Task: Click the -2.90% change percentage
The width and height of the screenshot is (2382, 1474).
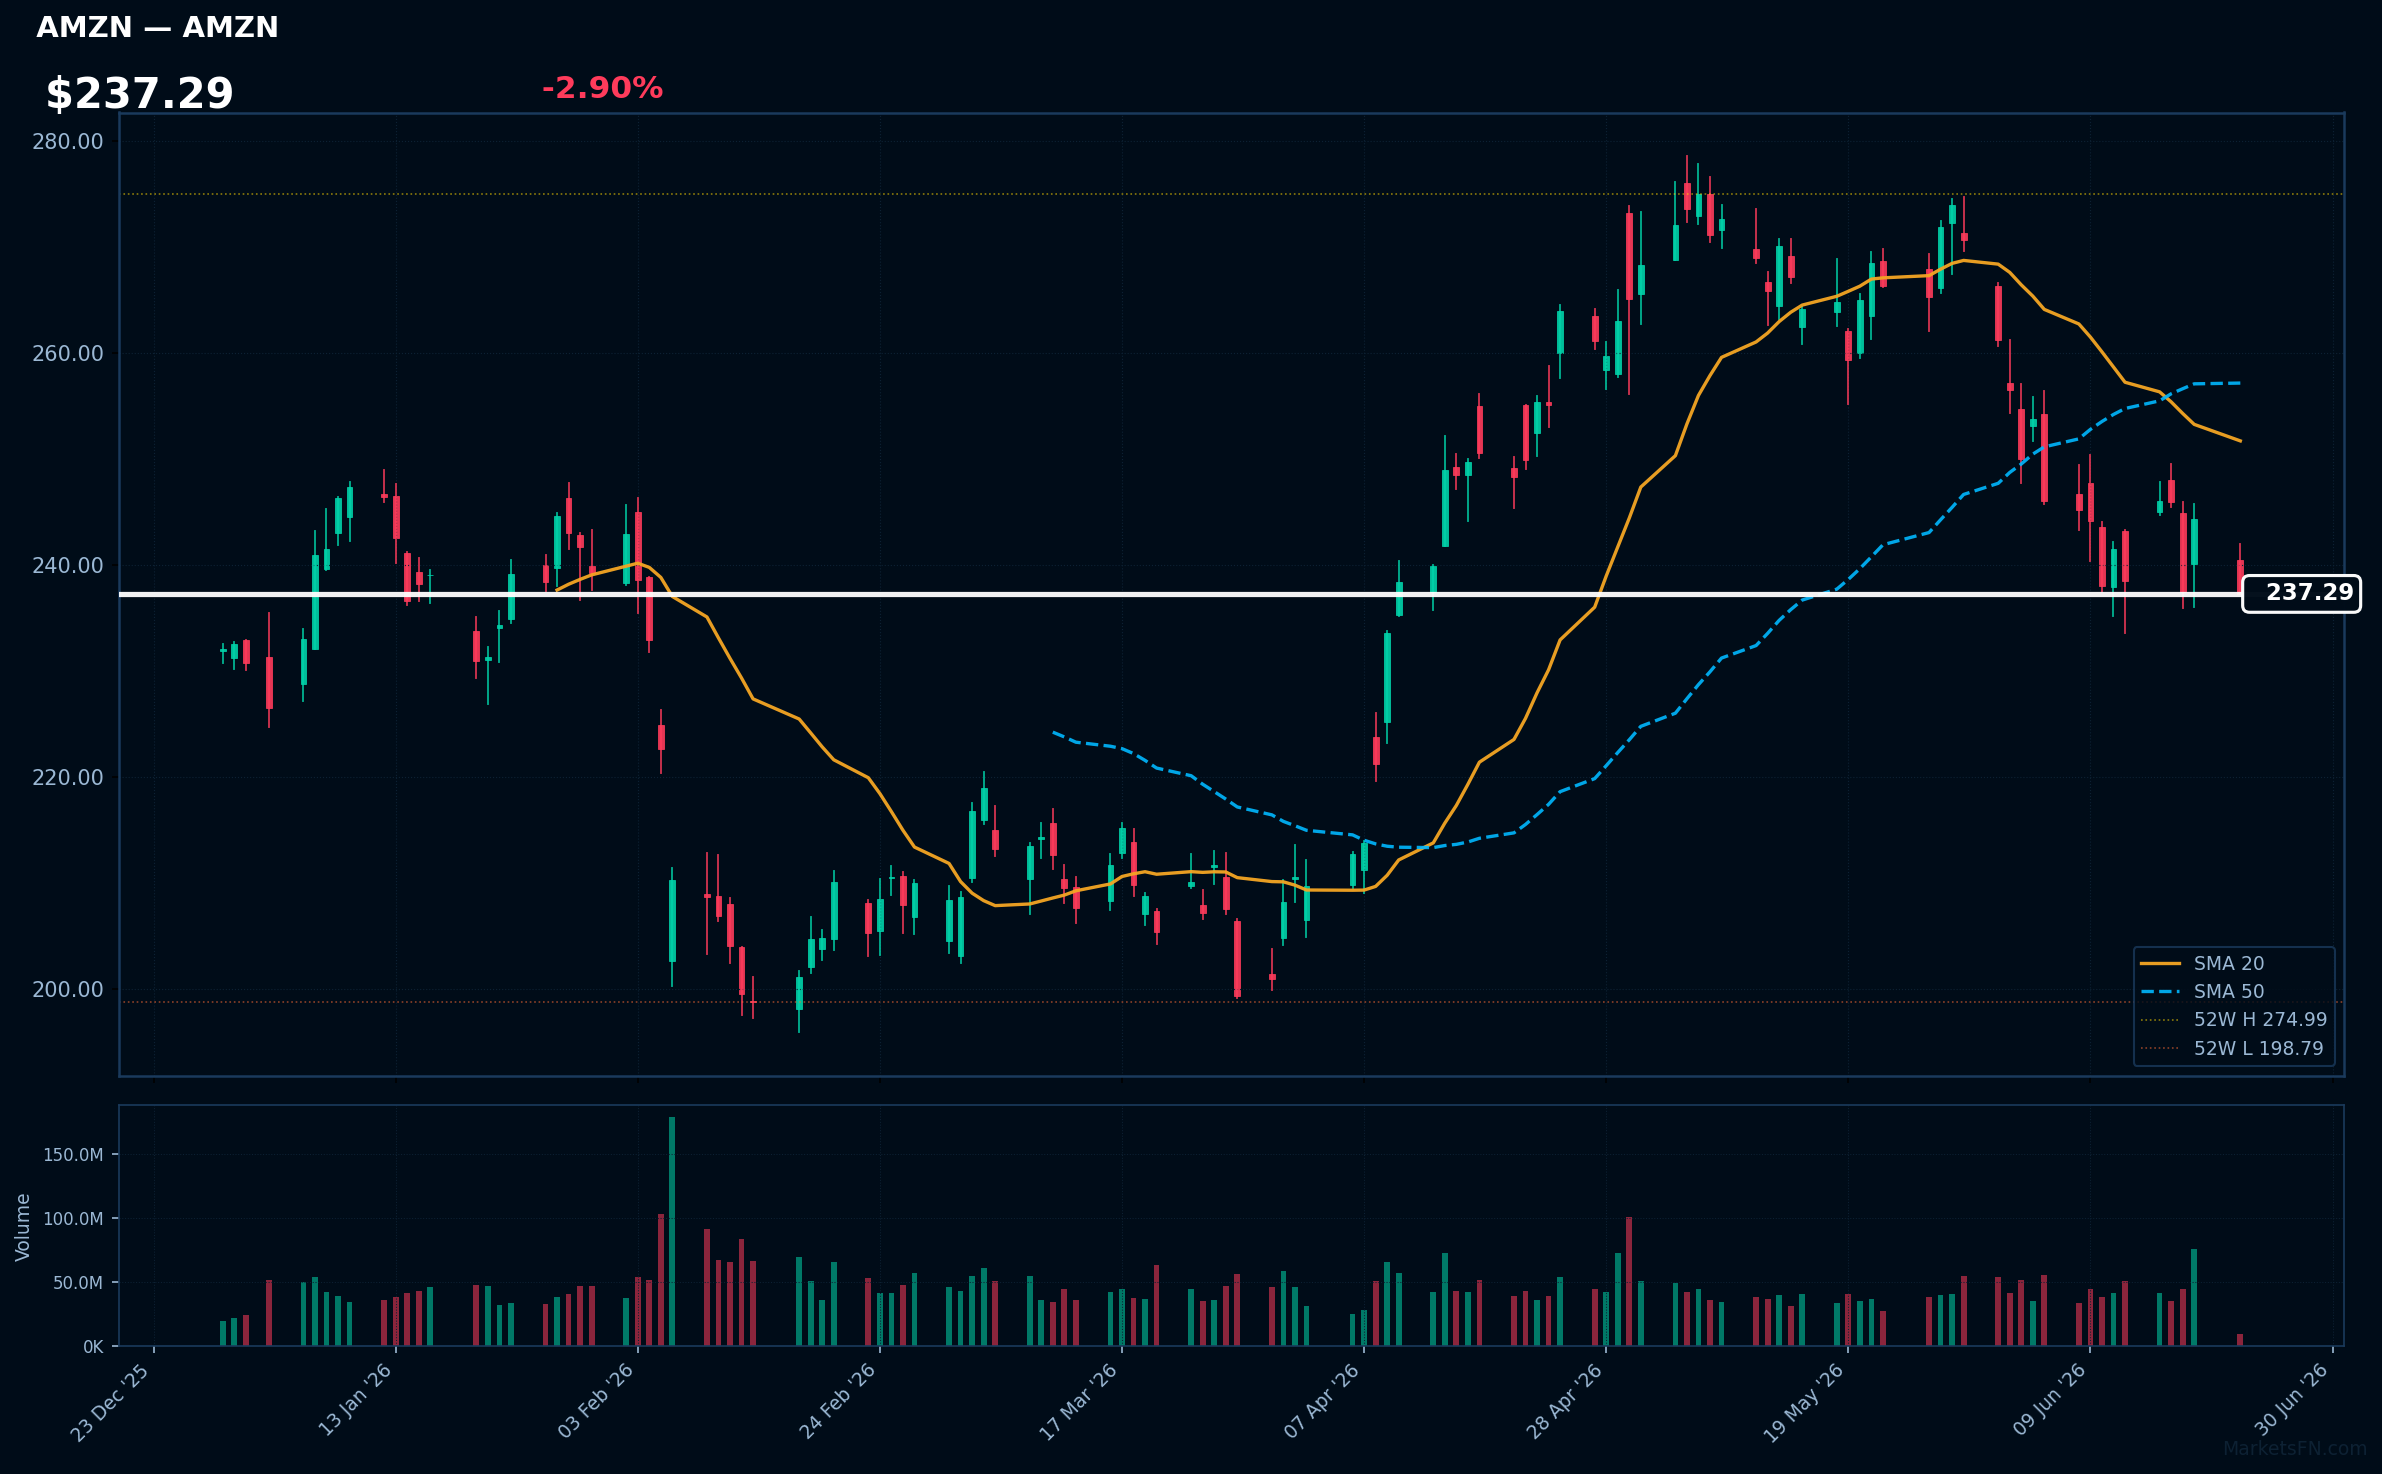Action: pyautogui.click(x=602, y=88)
